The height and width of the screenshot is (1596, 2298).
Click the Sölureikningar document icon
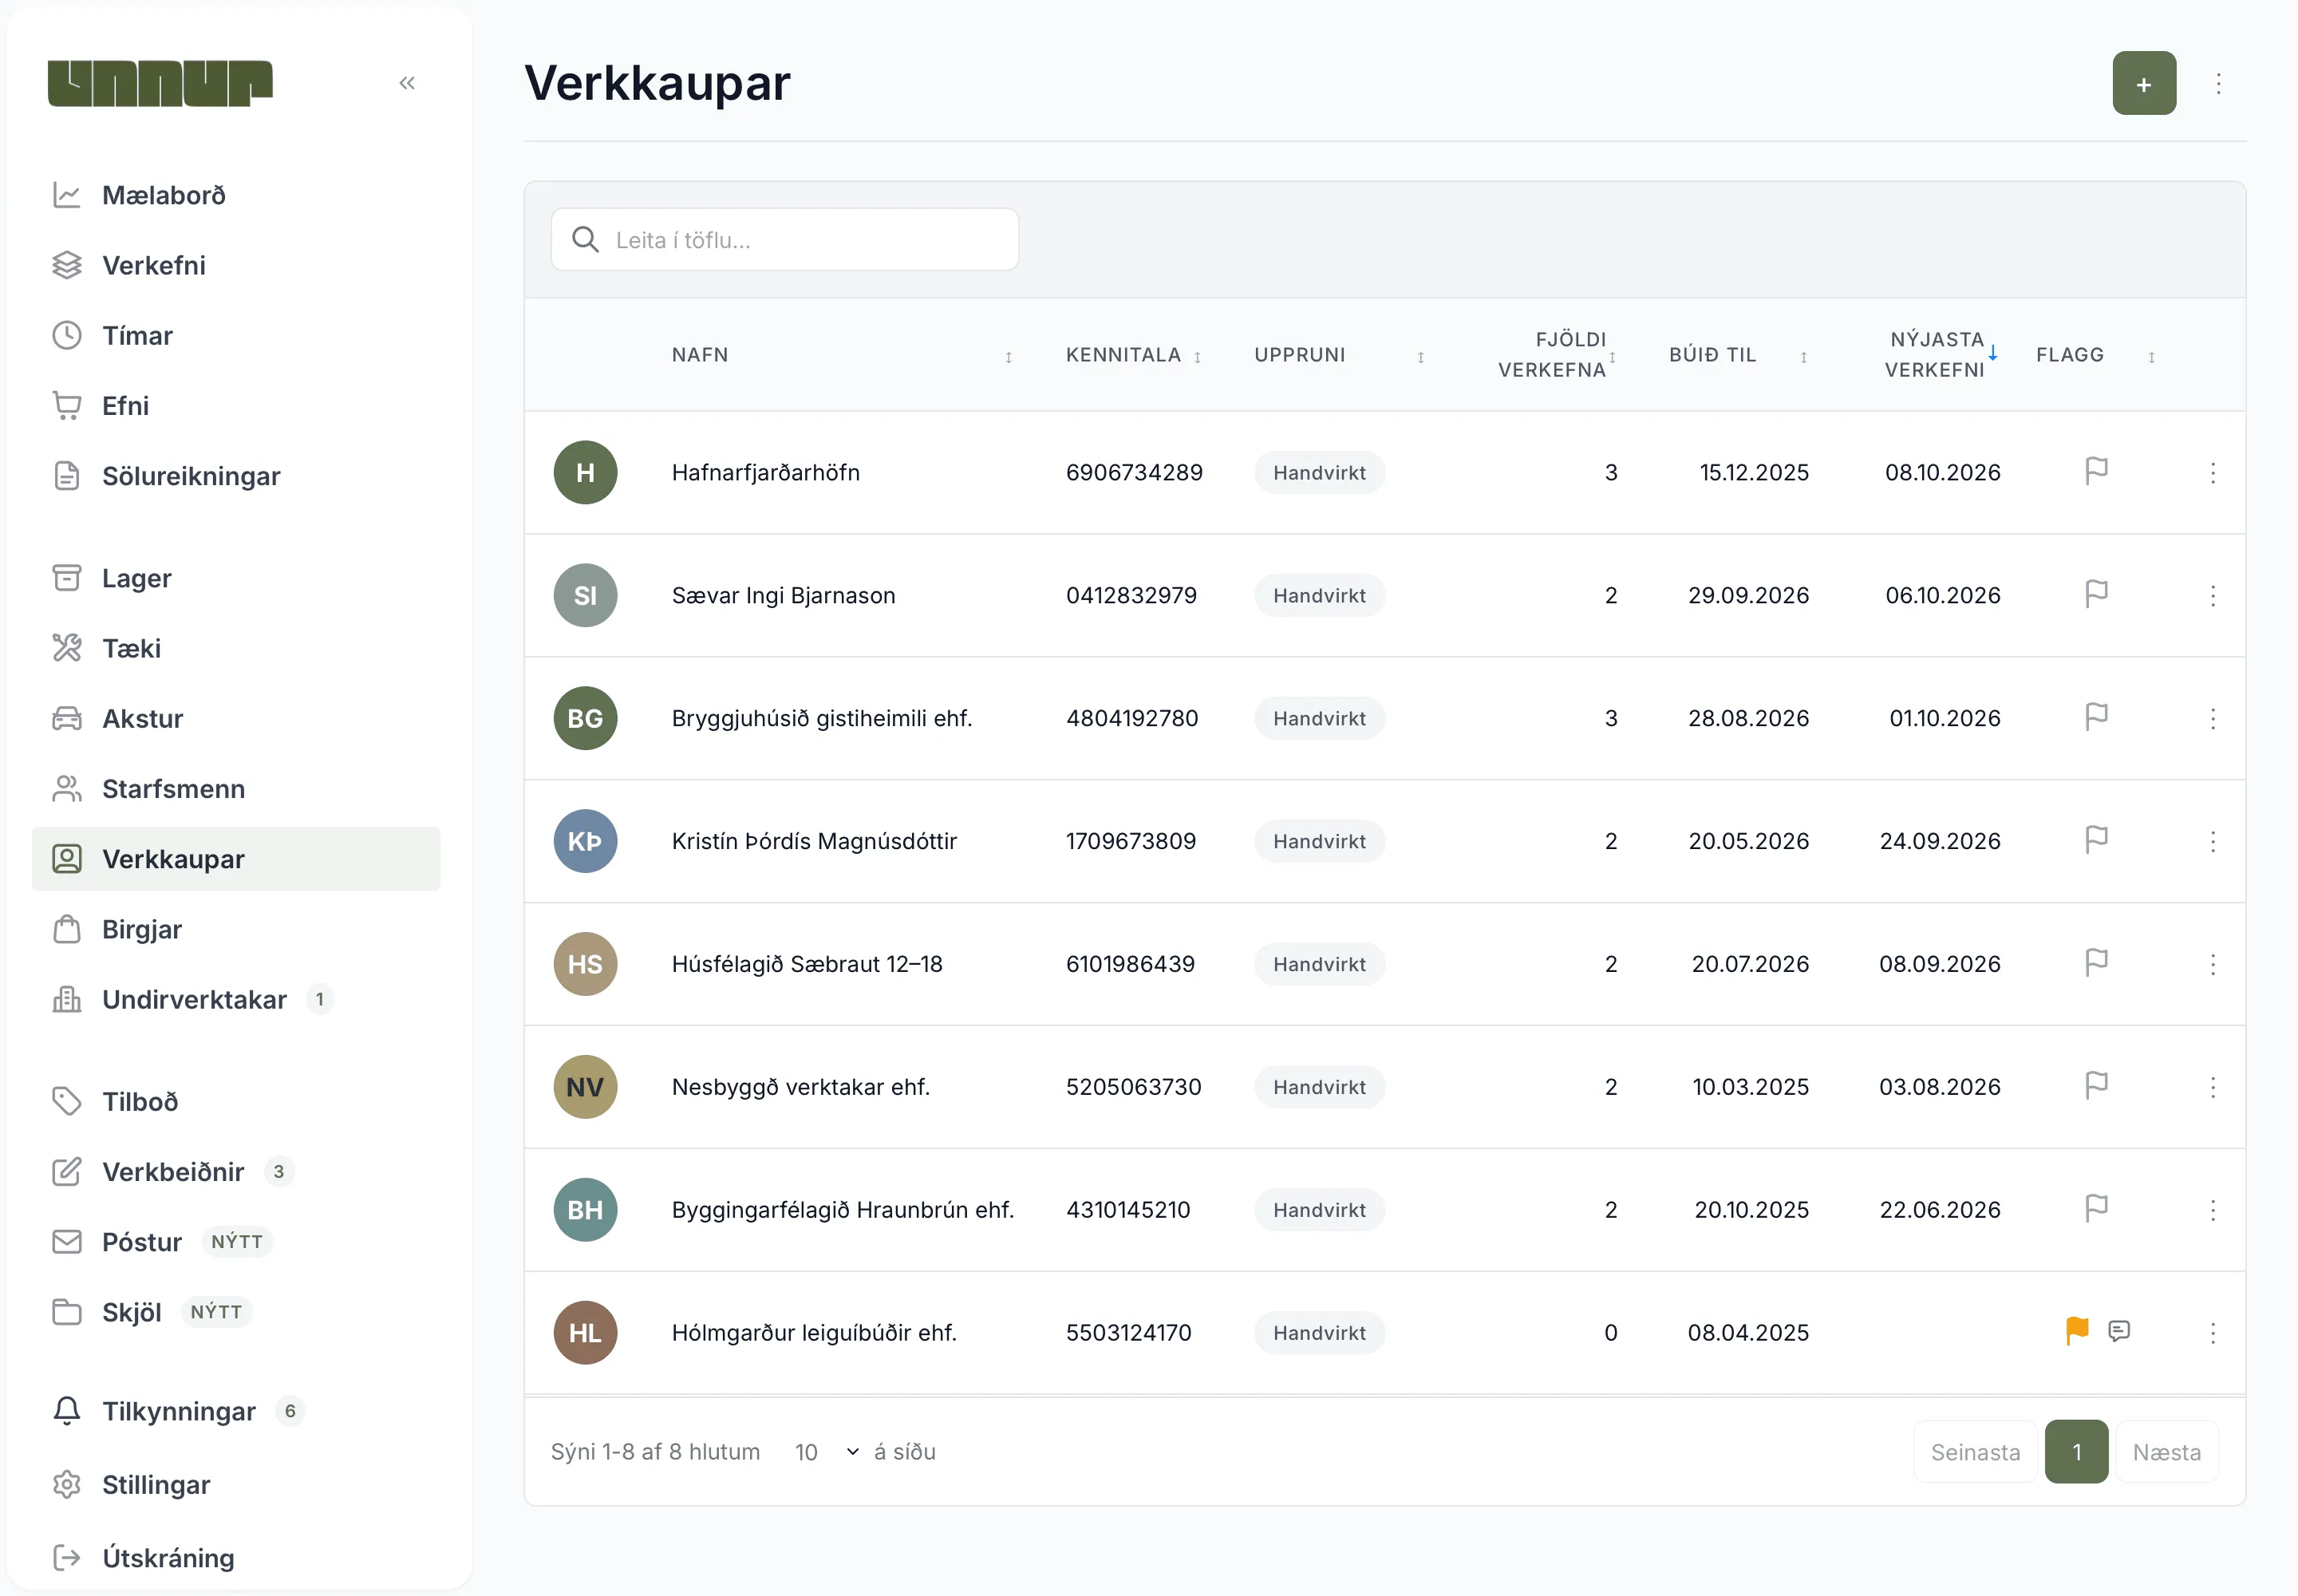[67, 476]
